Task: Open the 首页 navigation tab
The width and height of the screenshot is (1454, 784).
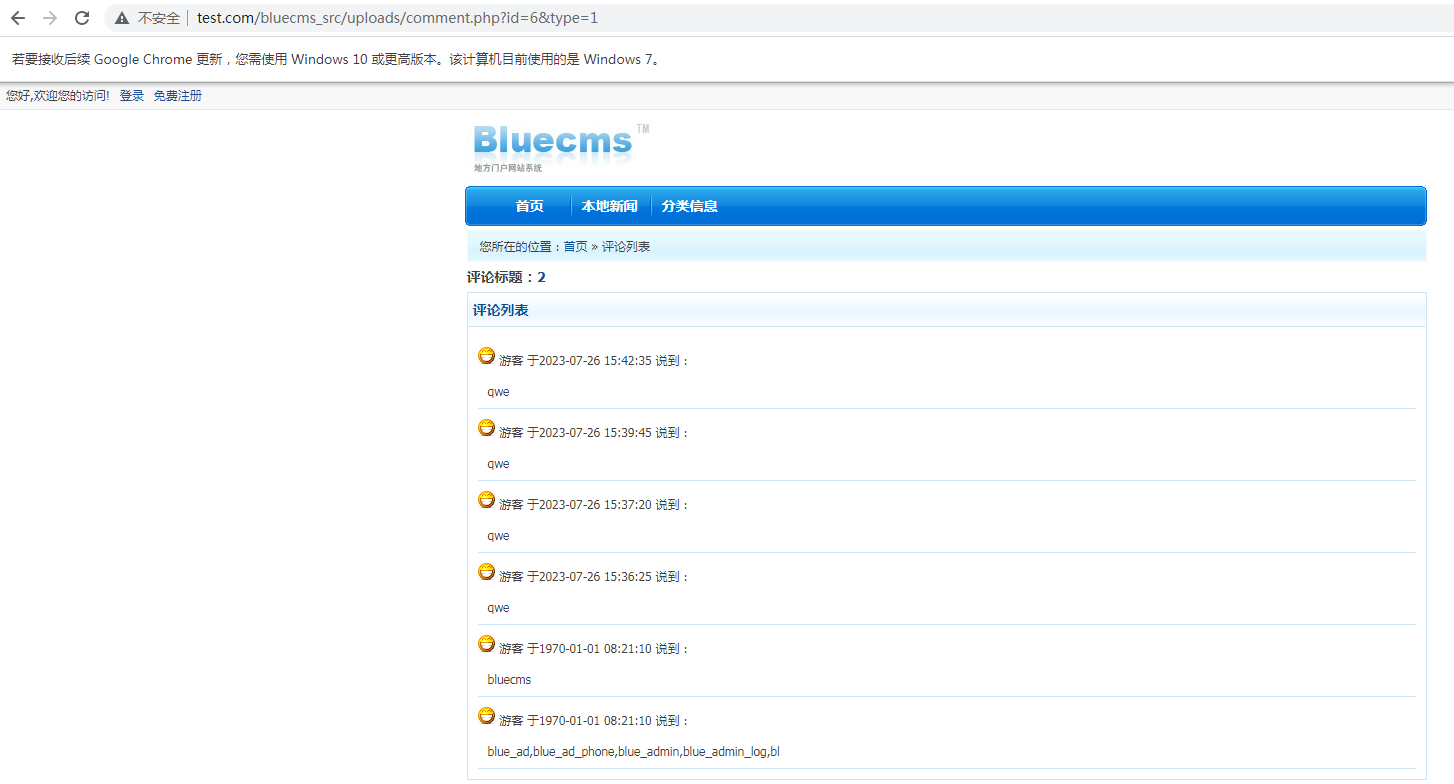Action: point(529,206)
